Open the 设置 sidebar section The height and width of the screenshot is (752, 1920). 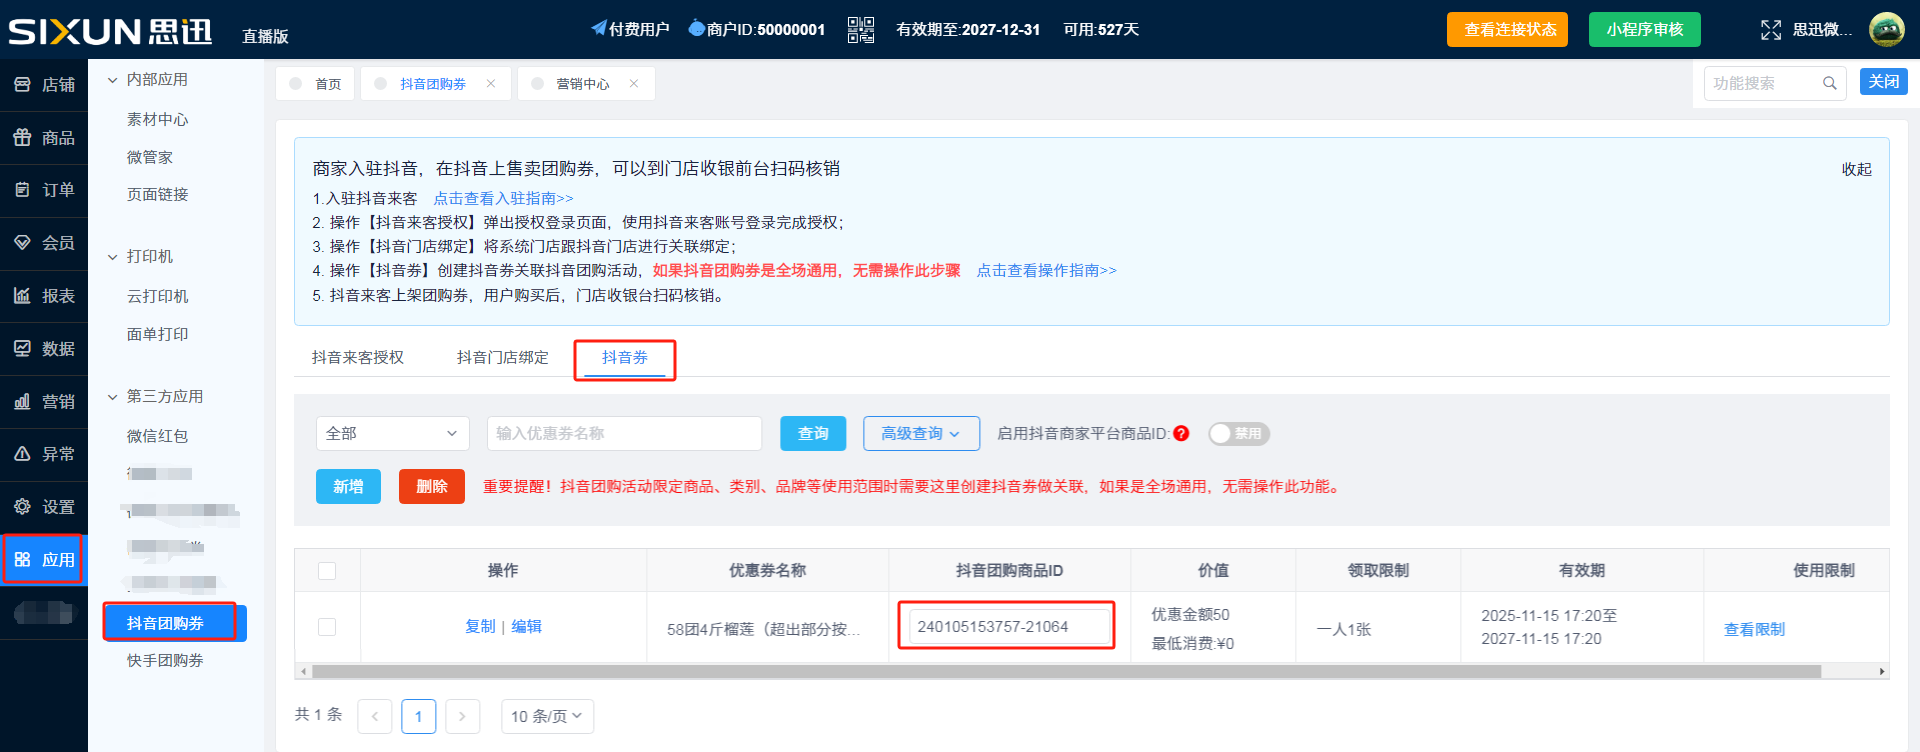point(44,507)
